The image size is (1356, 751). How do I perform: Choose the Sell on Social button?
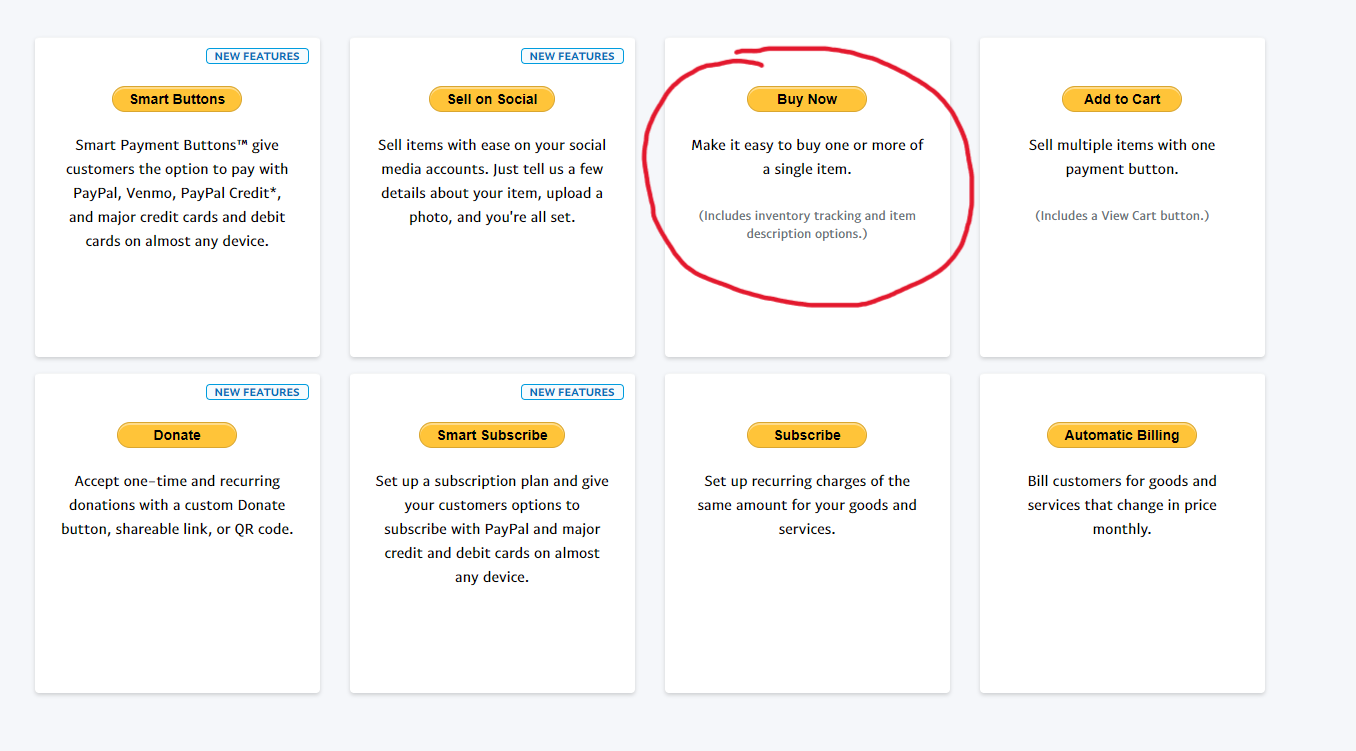[492, 99]
